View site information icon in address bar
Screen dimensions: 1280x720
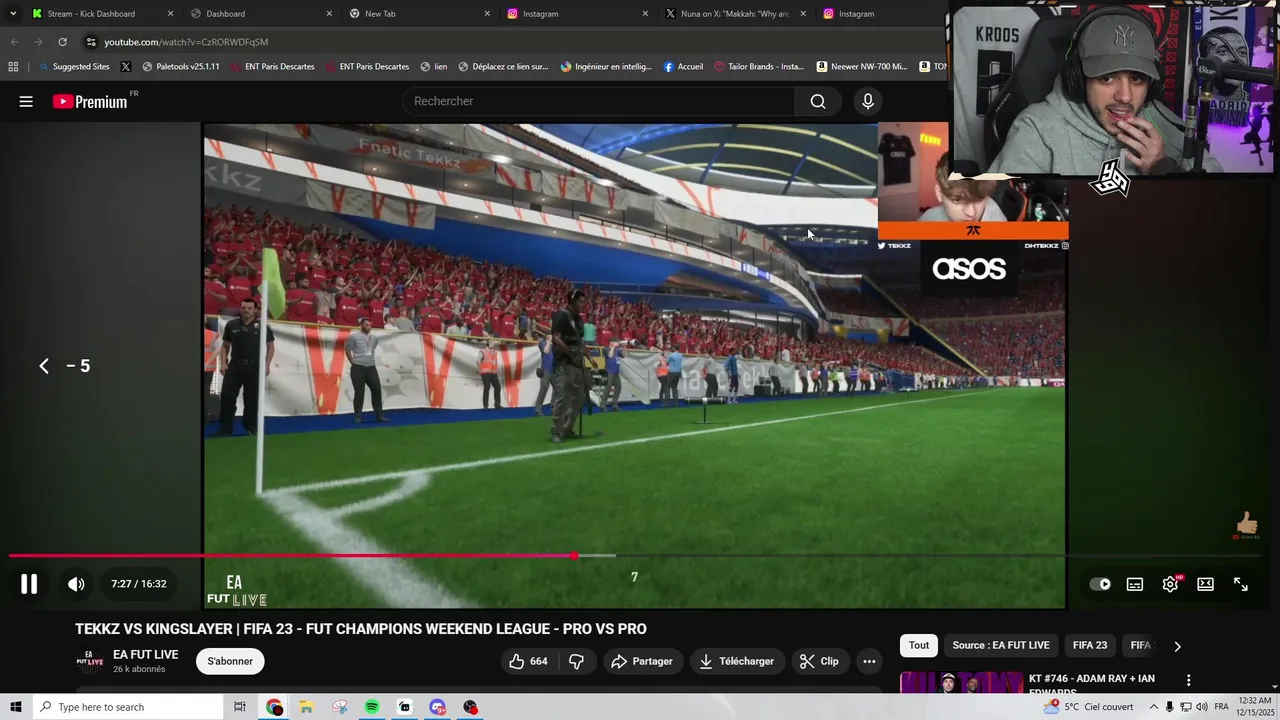coord(91,42)
